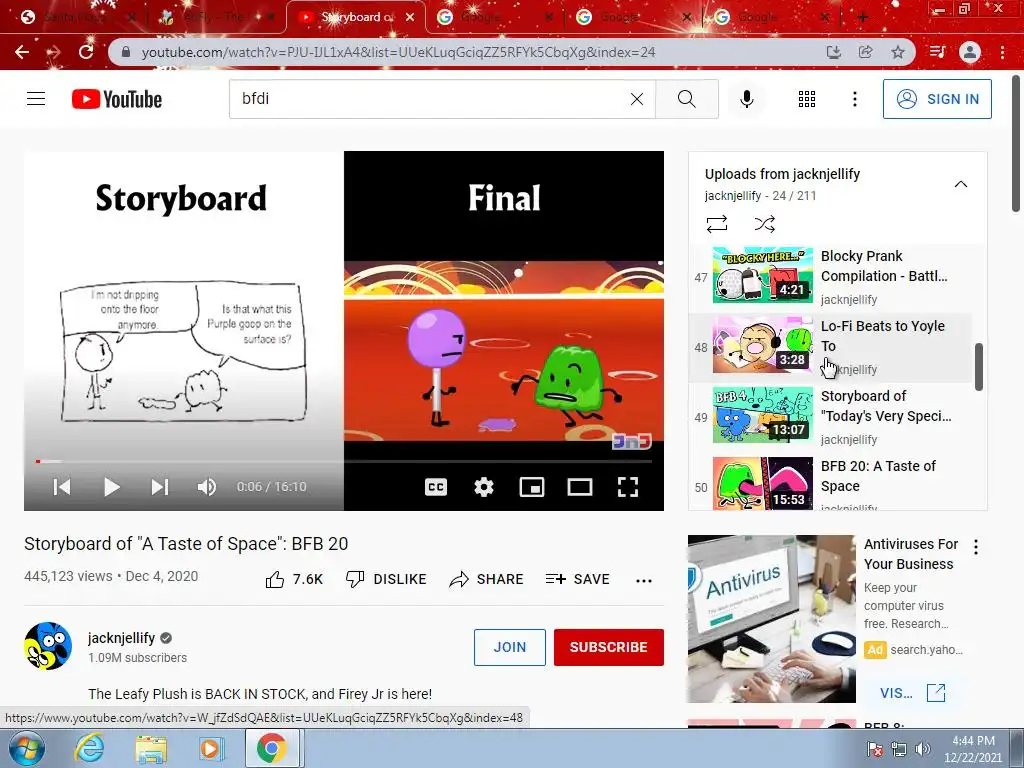This screenshot has width=1024, height=768.
Task: Skip to the previous video in the player
Action: point(61,487)
